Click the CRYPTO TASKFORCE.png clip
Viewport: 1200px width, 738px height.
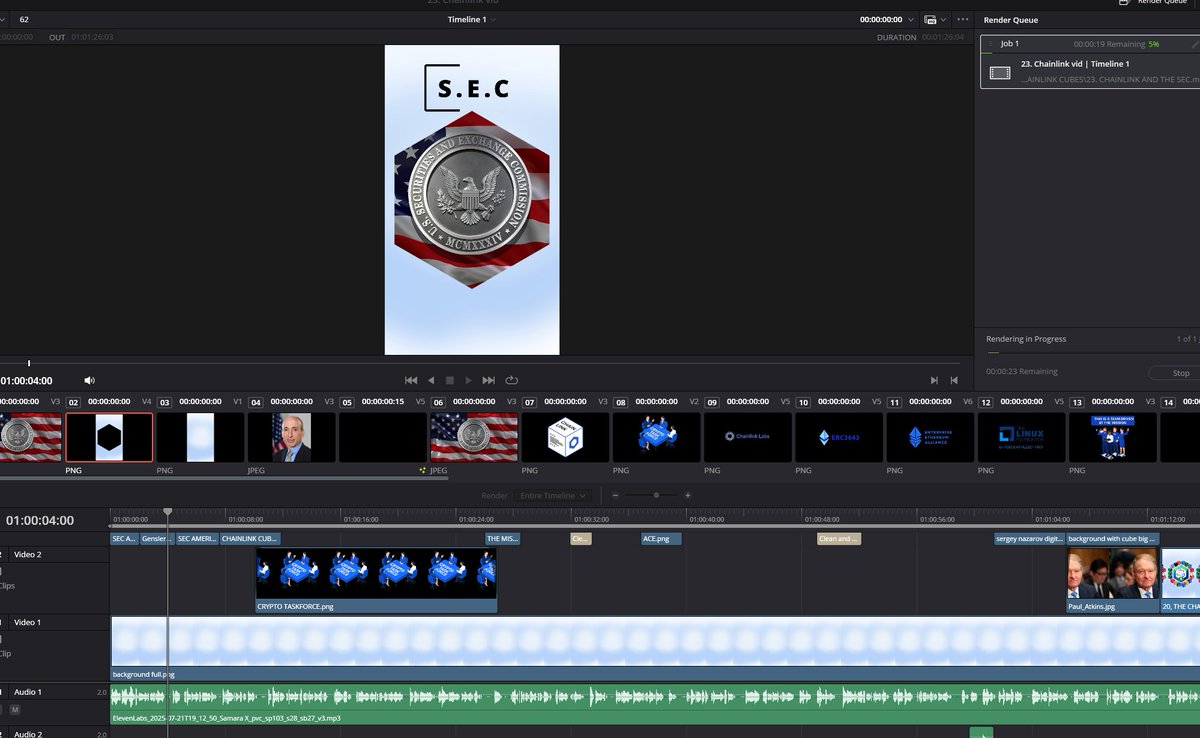click(x=376, y=580)
